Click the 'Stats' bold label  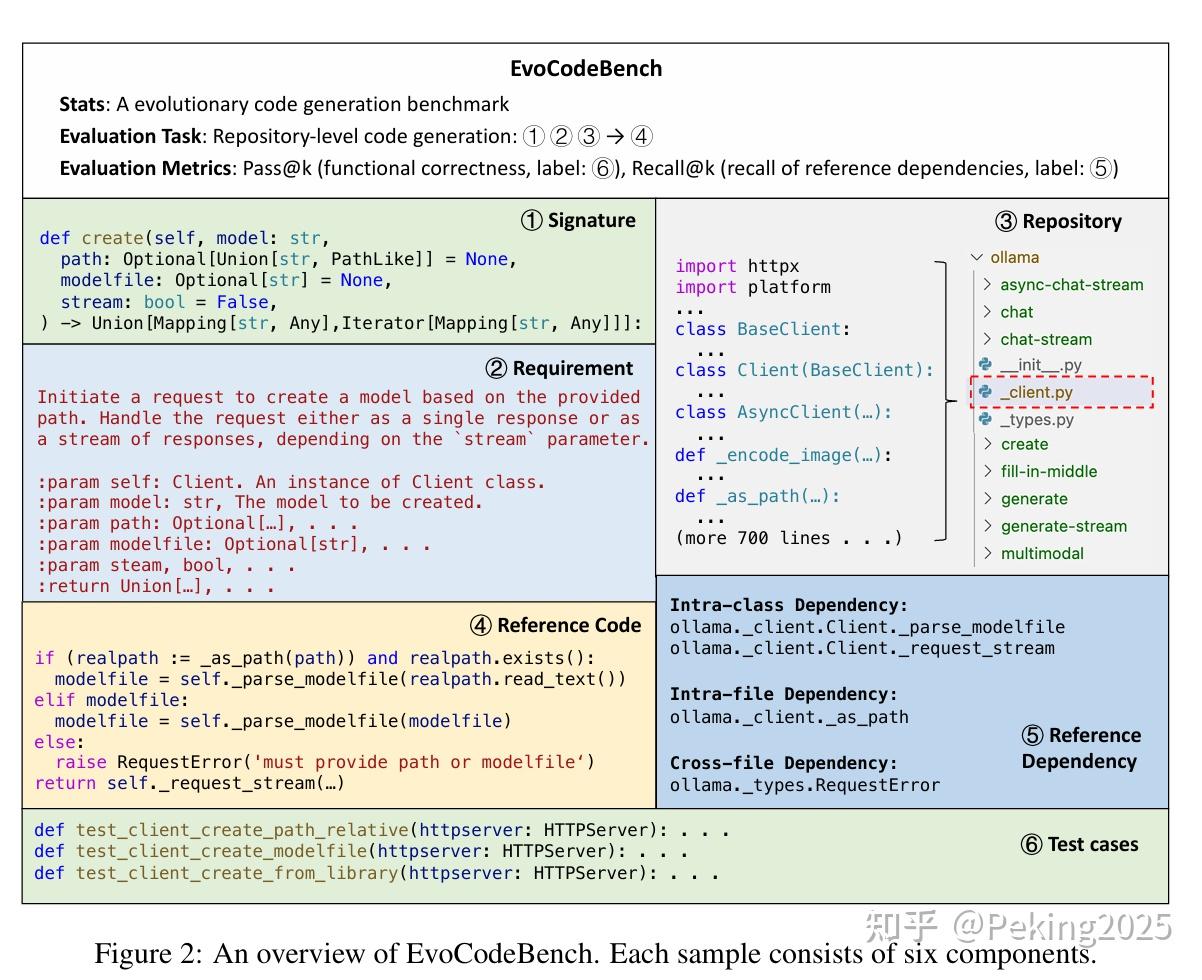[x=83, y=104]
